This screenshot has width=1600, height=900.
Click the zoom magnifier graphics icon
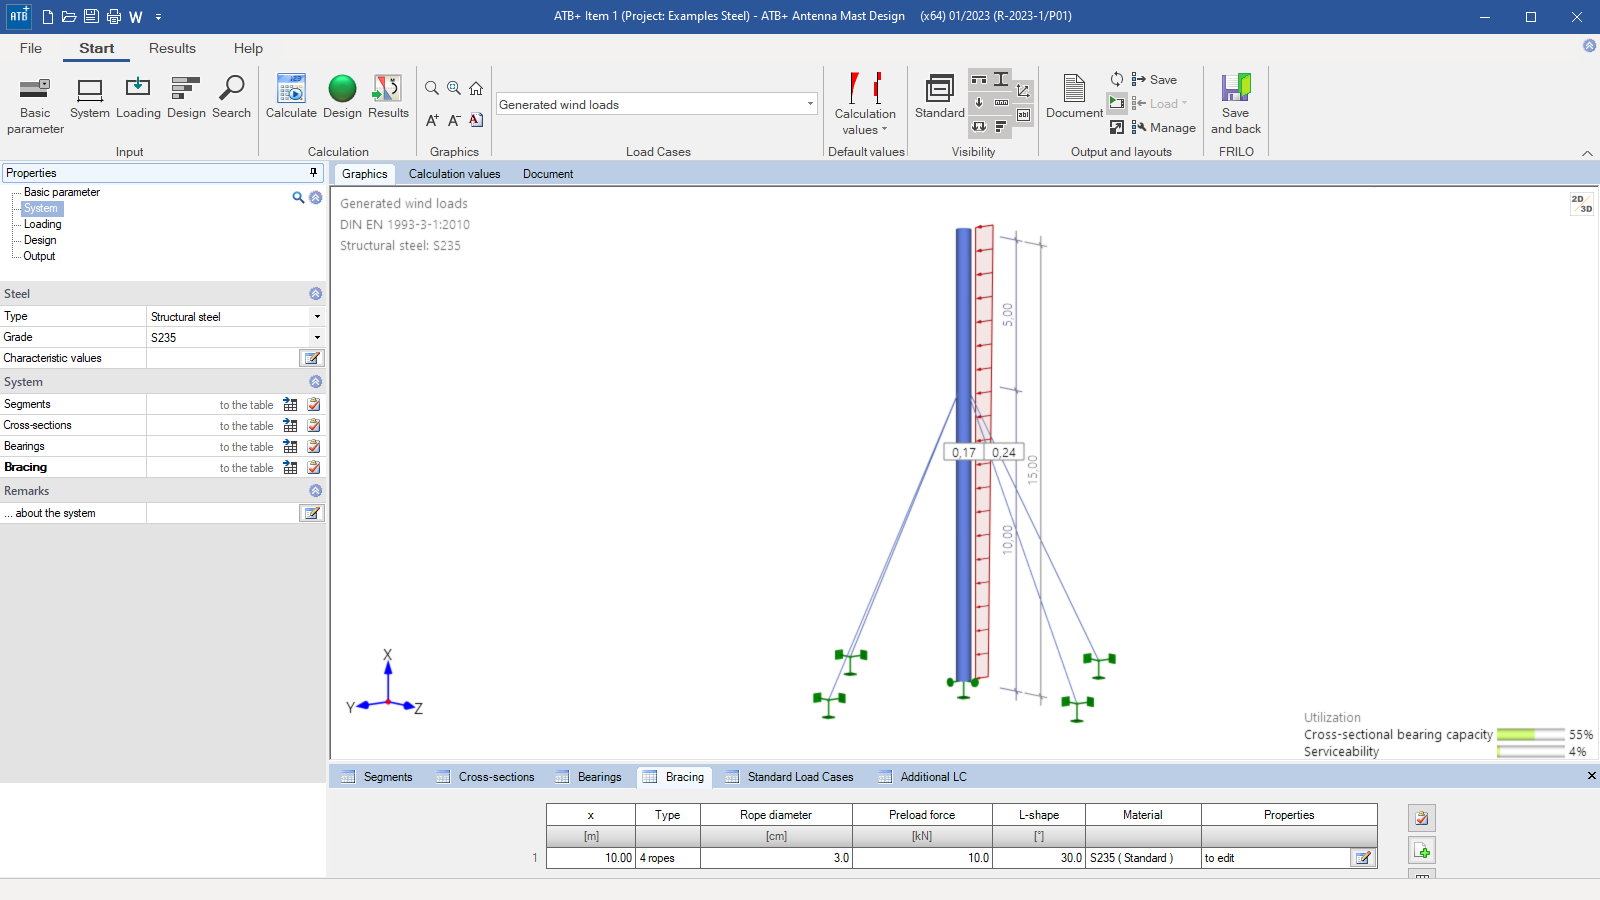tap(432, 88)
